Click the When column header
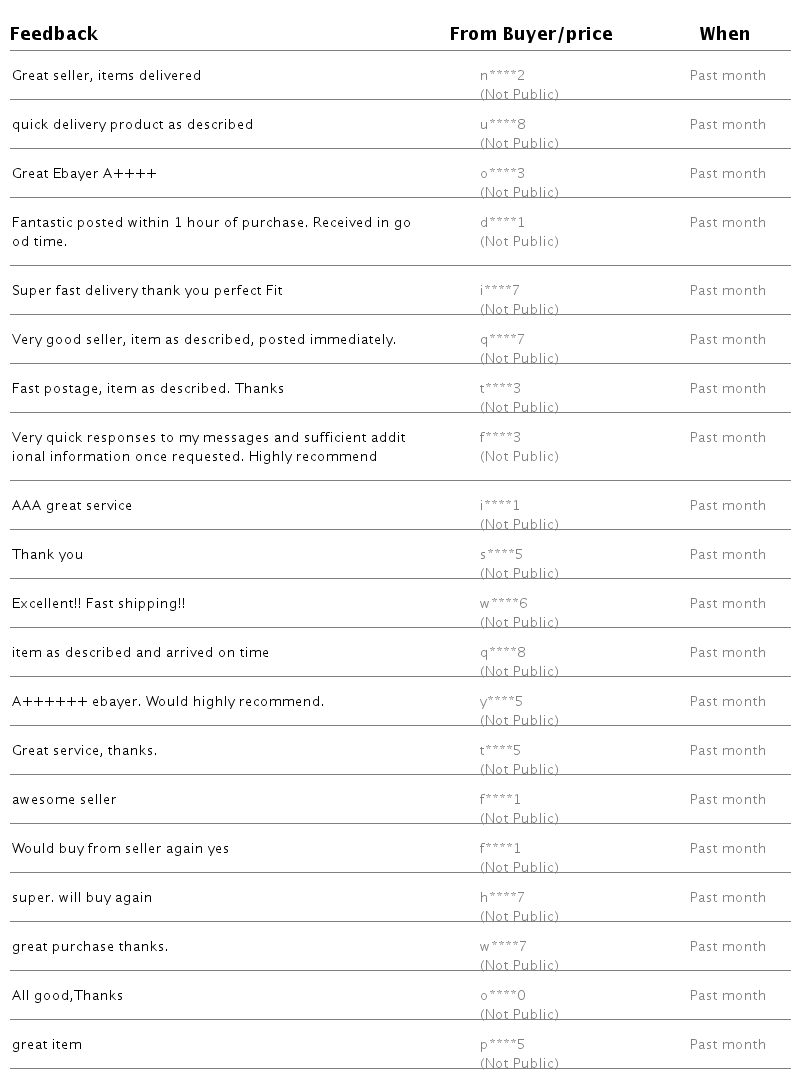The width and height of the screenshot is (800, 1088). coord(724,34)
